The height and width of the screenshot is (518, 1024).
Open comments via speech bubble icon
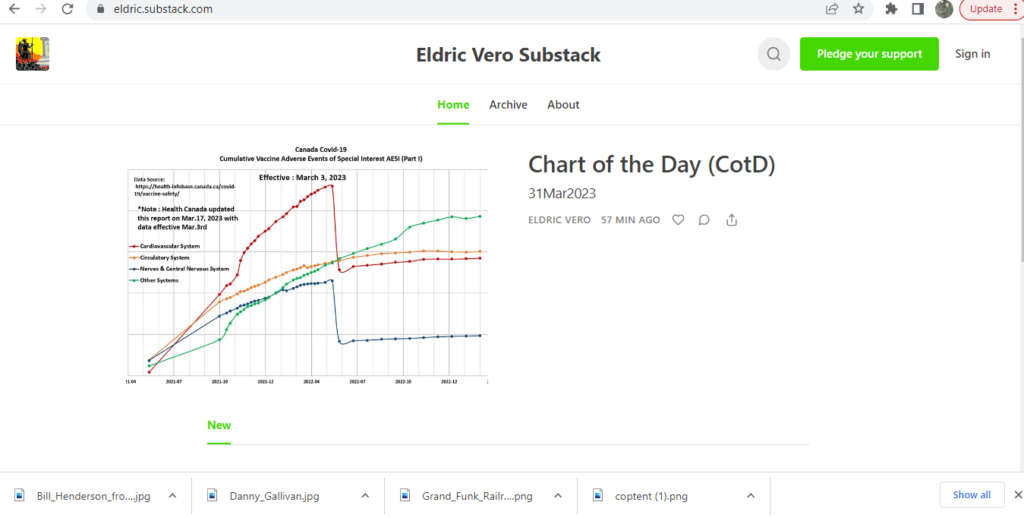coord(704,220)
